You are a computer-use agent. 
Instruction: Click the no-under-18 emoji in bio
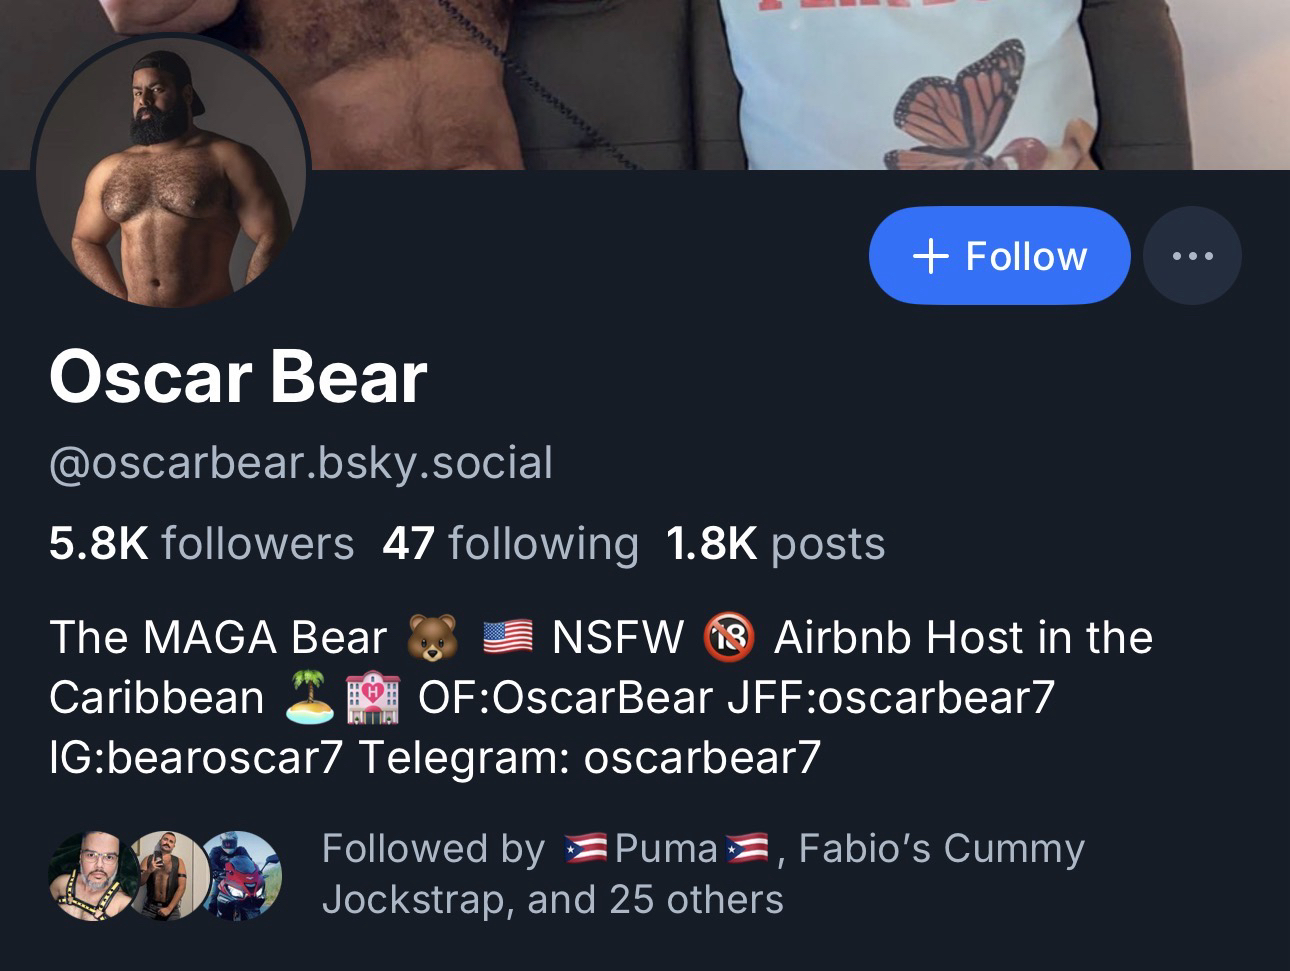point(730,638)
